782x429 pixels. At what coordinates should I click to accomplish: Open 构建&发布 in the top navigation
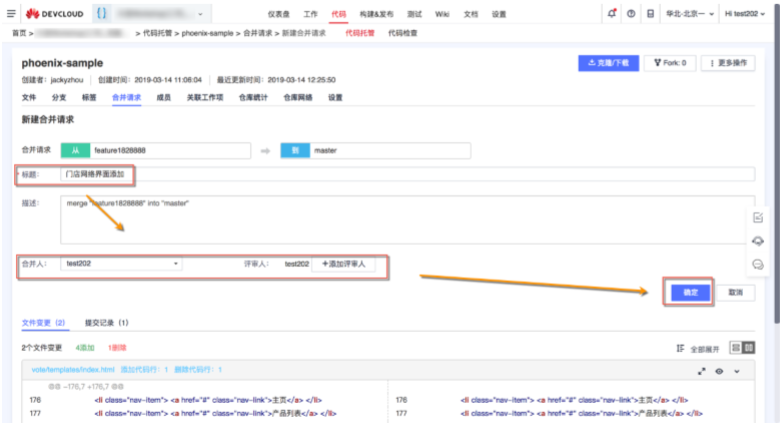tap(376, 14)
